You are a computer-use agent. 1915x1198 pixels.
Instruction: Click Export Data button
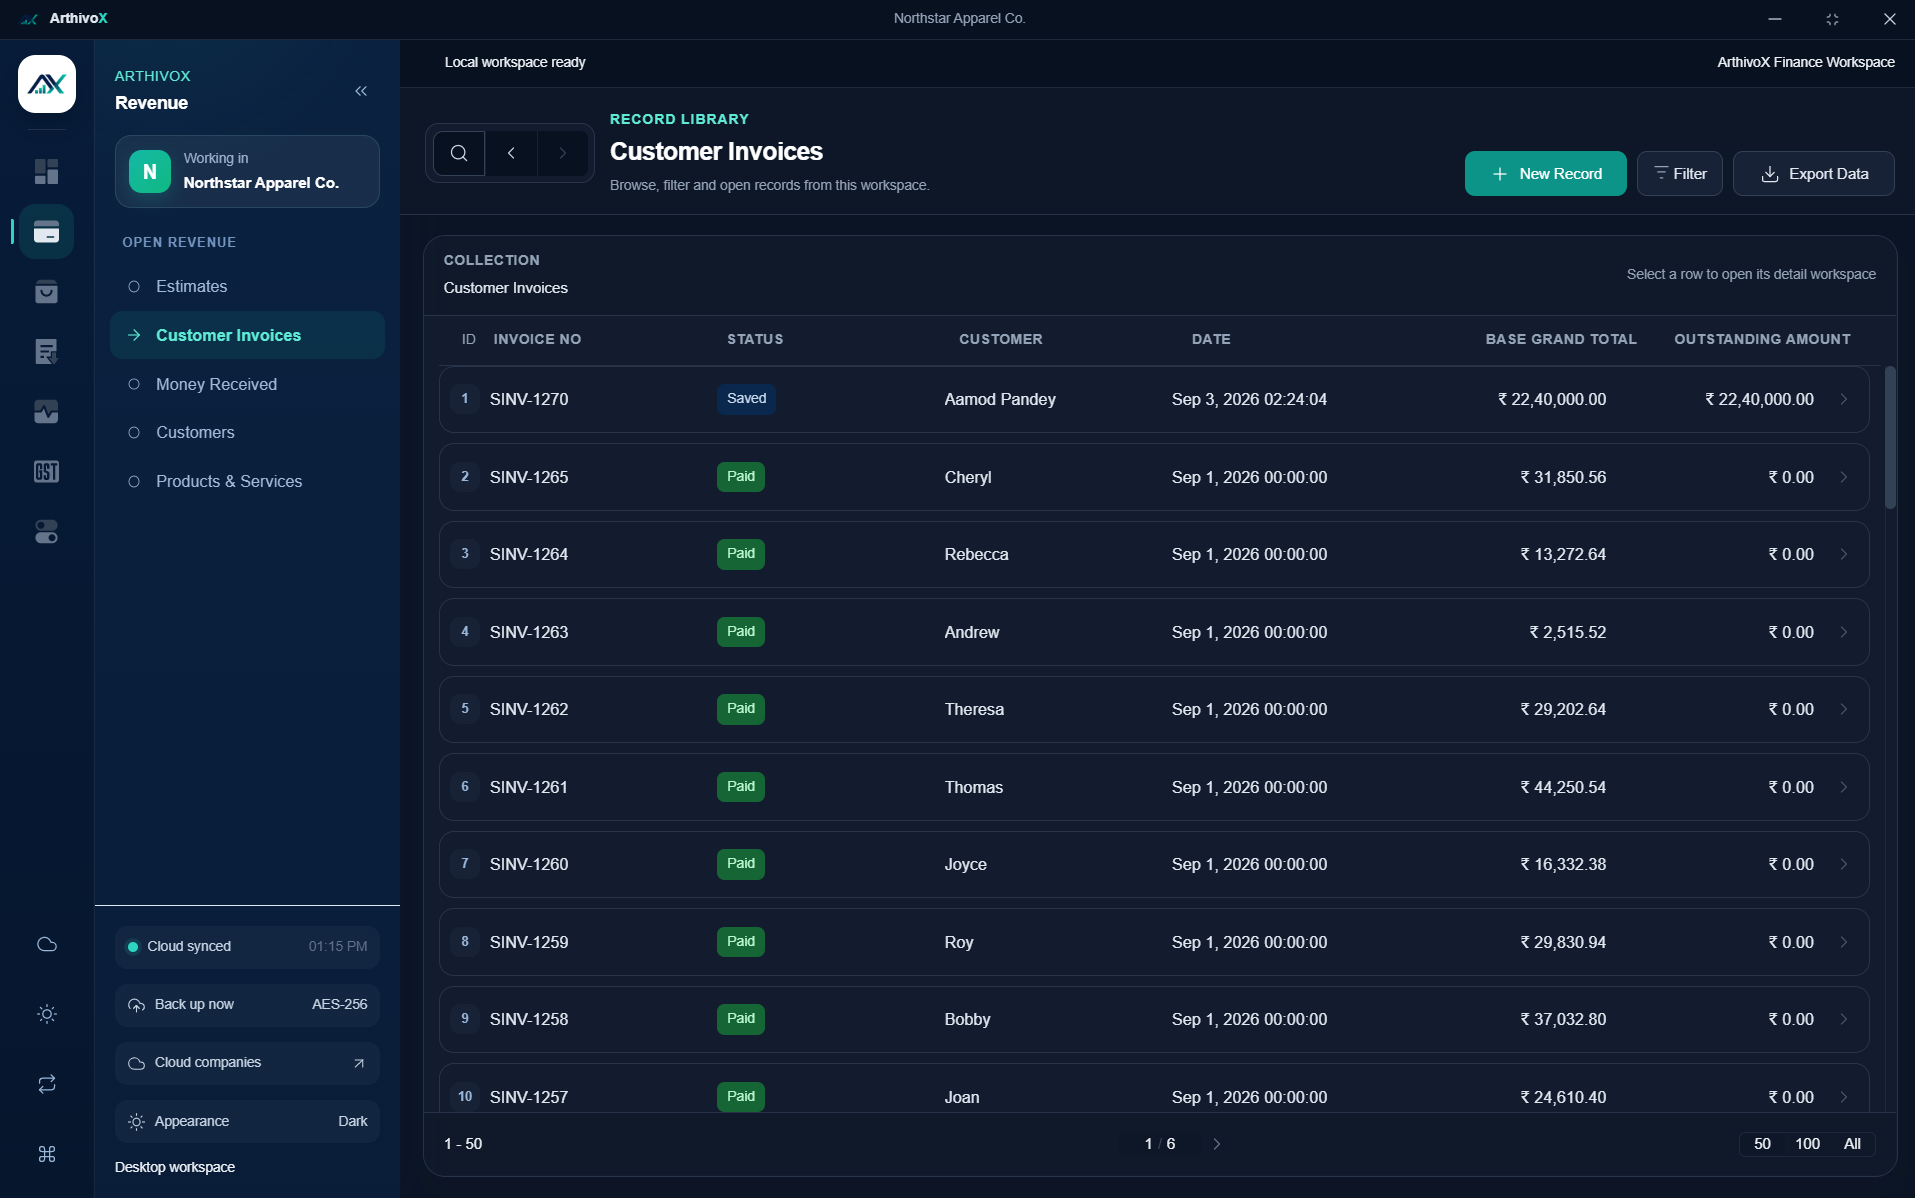tap(1813, 174)
